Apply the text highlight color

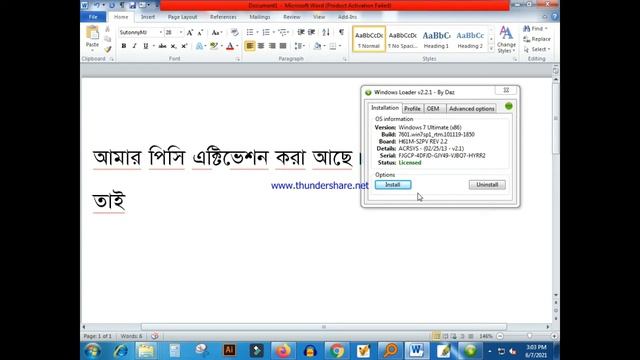click(x=213, y=46)
